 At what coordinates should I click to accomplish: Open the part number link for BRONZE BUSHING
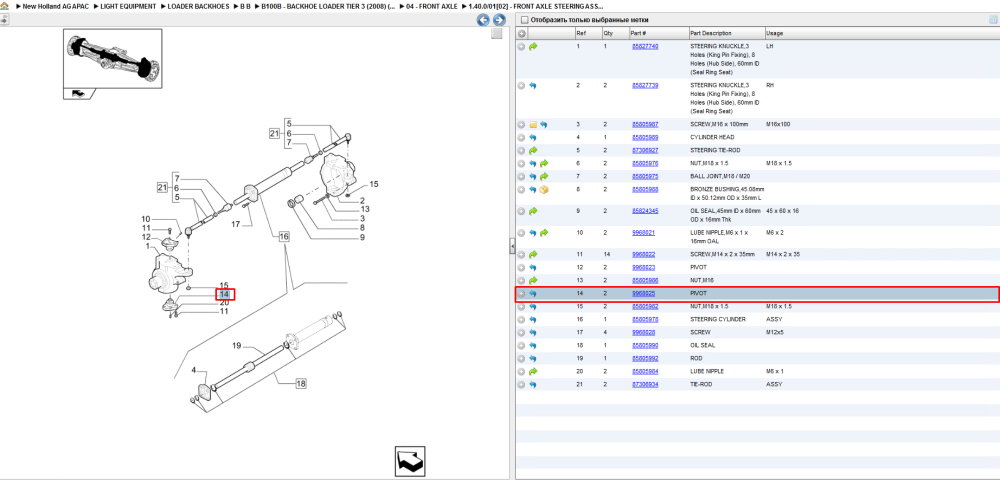pos(645,189)
